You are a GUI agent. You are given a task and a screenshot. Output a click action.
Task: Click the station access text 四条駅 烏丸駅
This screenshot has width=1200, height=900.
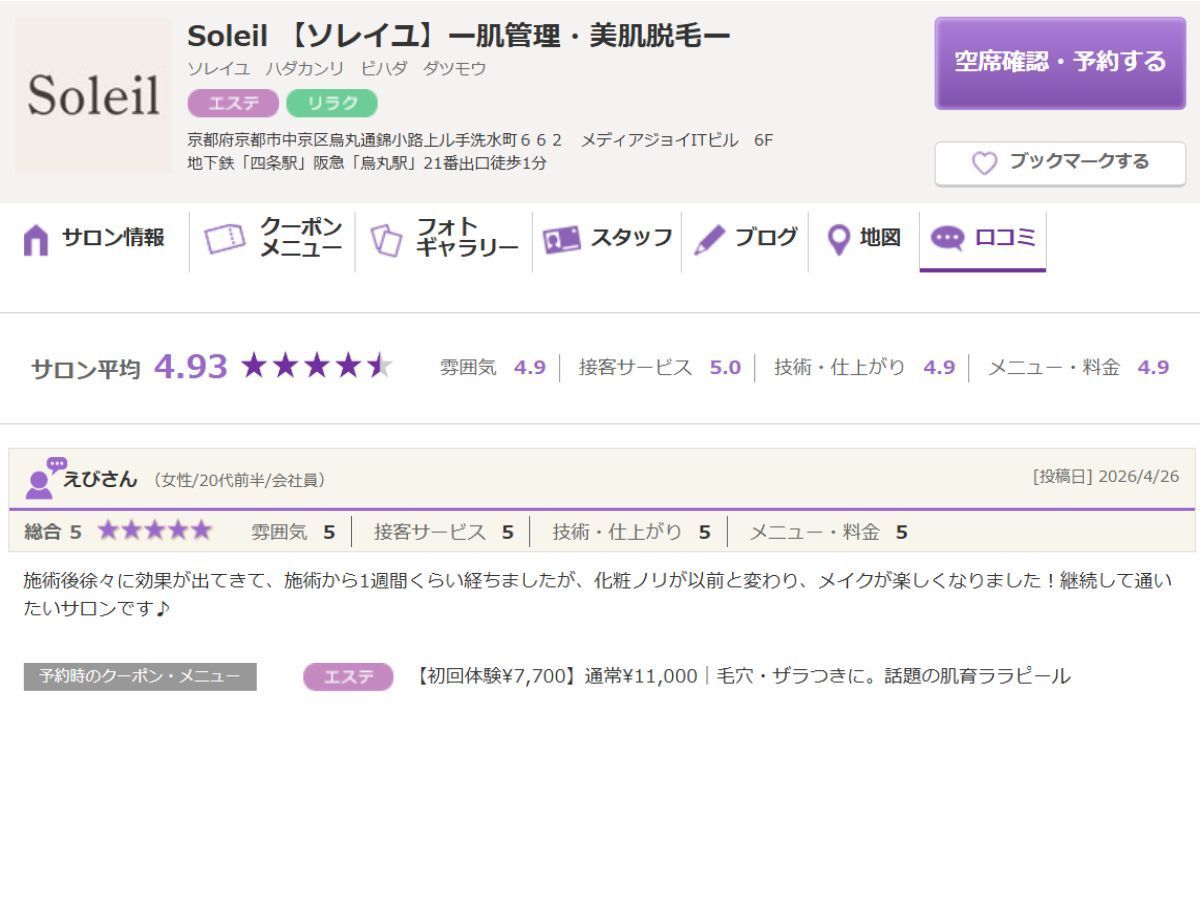click(367, 163)
